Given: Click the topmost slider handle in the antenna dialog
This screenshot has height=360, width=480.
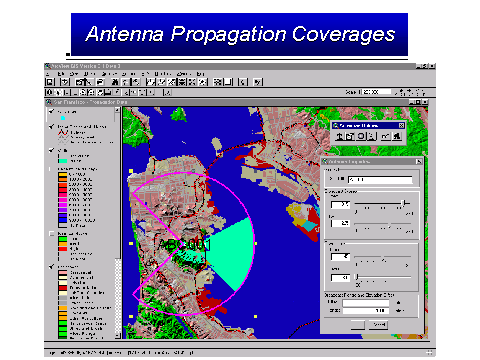Looking at the screenshot, I should [404, 203].
